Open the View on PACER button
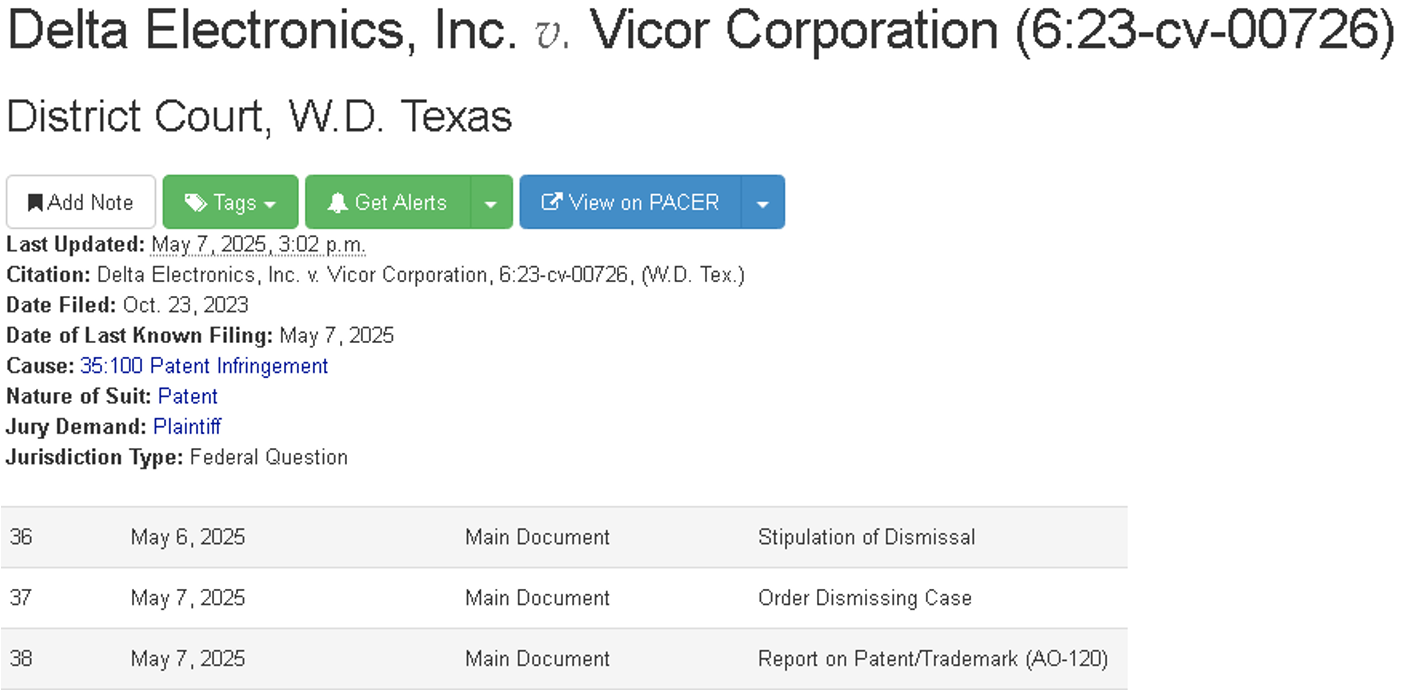 click(631, 202)
